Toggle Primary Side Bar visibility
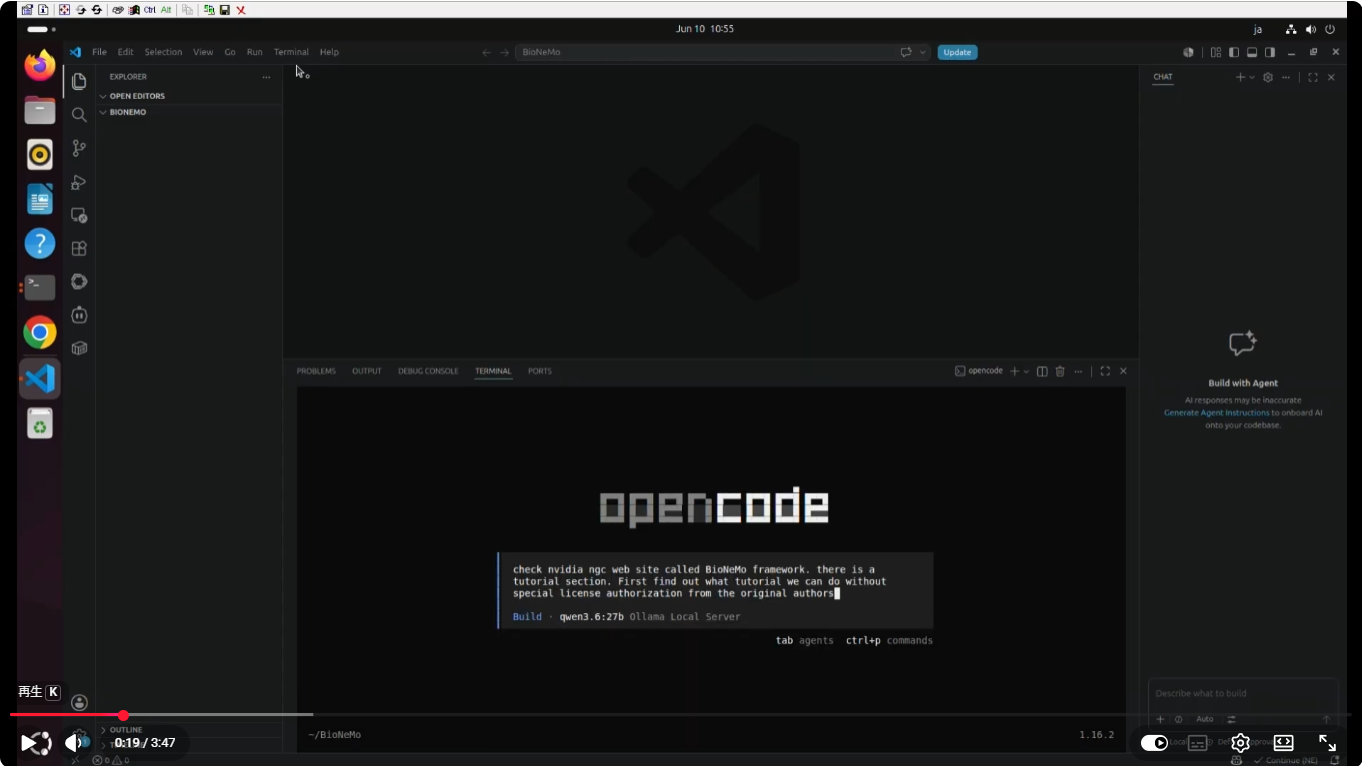The width and height of the screenshot is (1362, 766). 1234,52
